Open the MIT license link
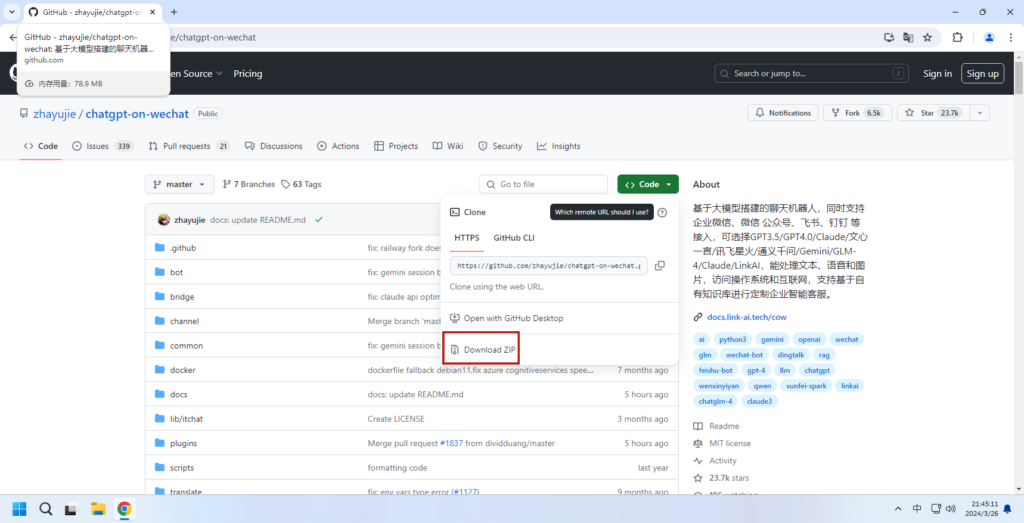This screenshot has height=523, width=1024. (722, 443)
